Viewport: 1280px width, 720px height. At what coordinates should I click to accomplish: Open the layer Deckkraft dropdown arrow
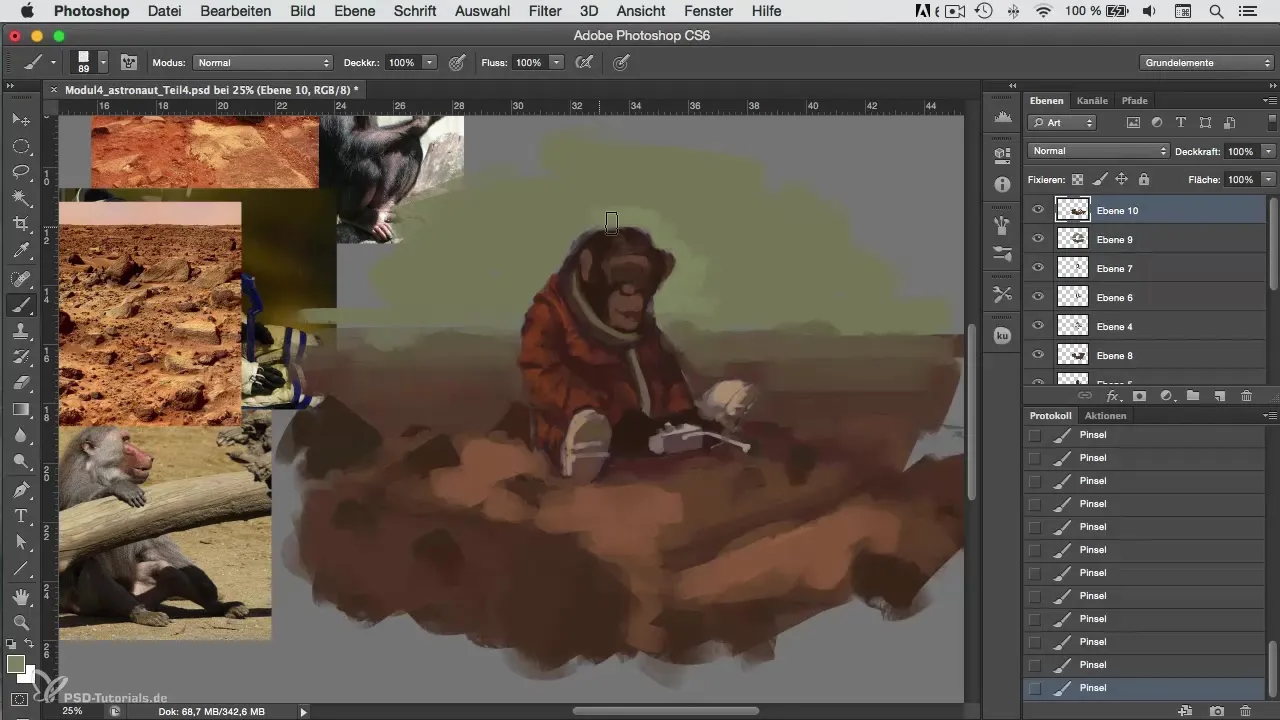(1268, 151)
